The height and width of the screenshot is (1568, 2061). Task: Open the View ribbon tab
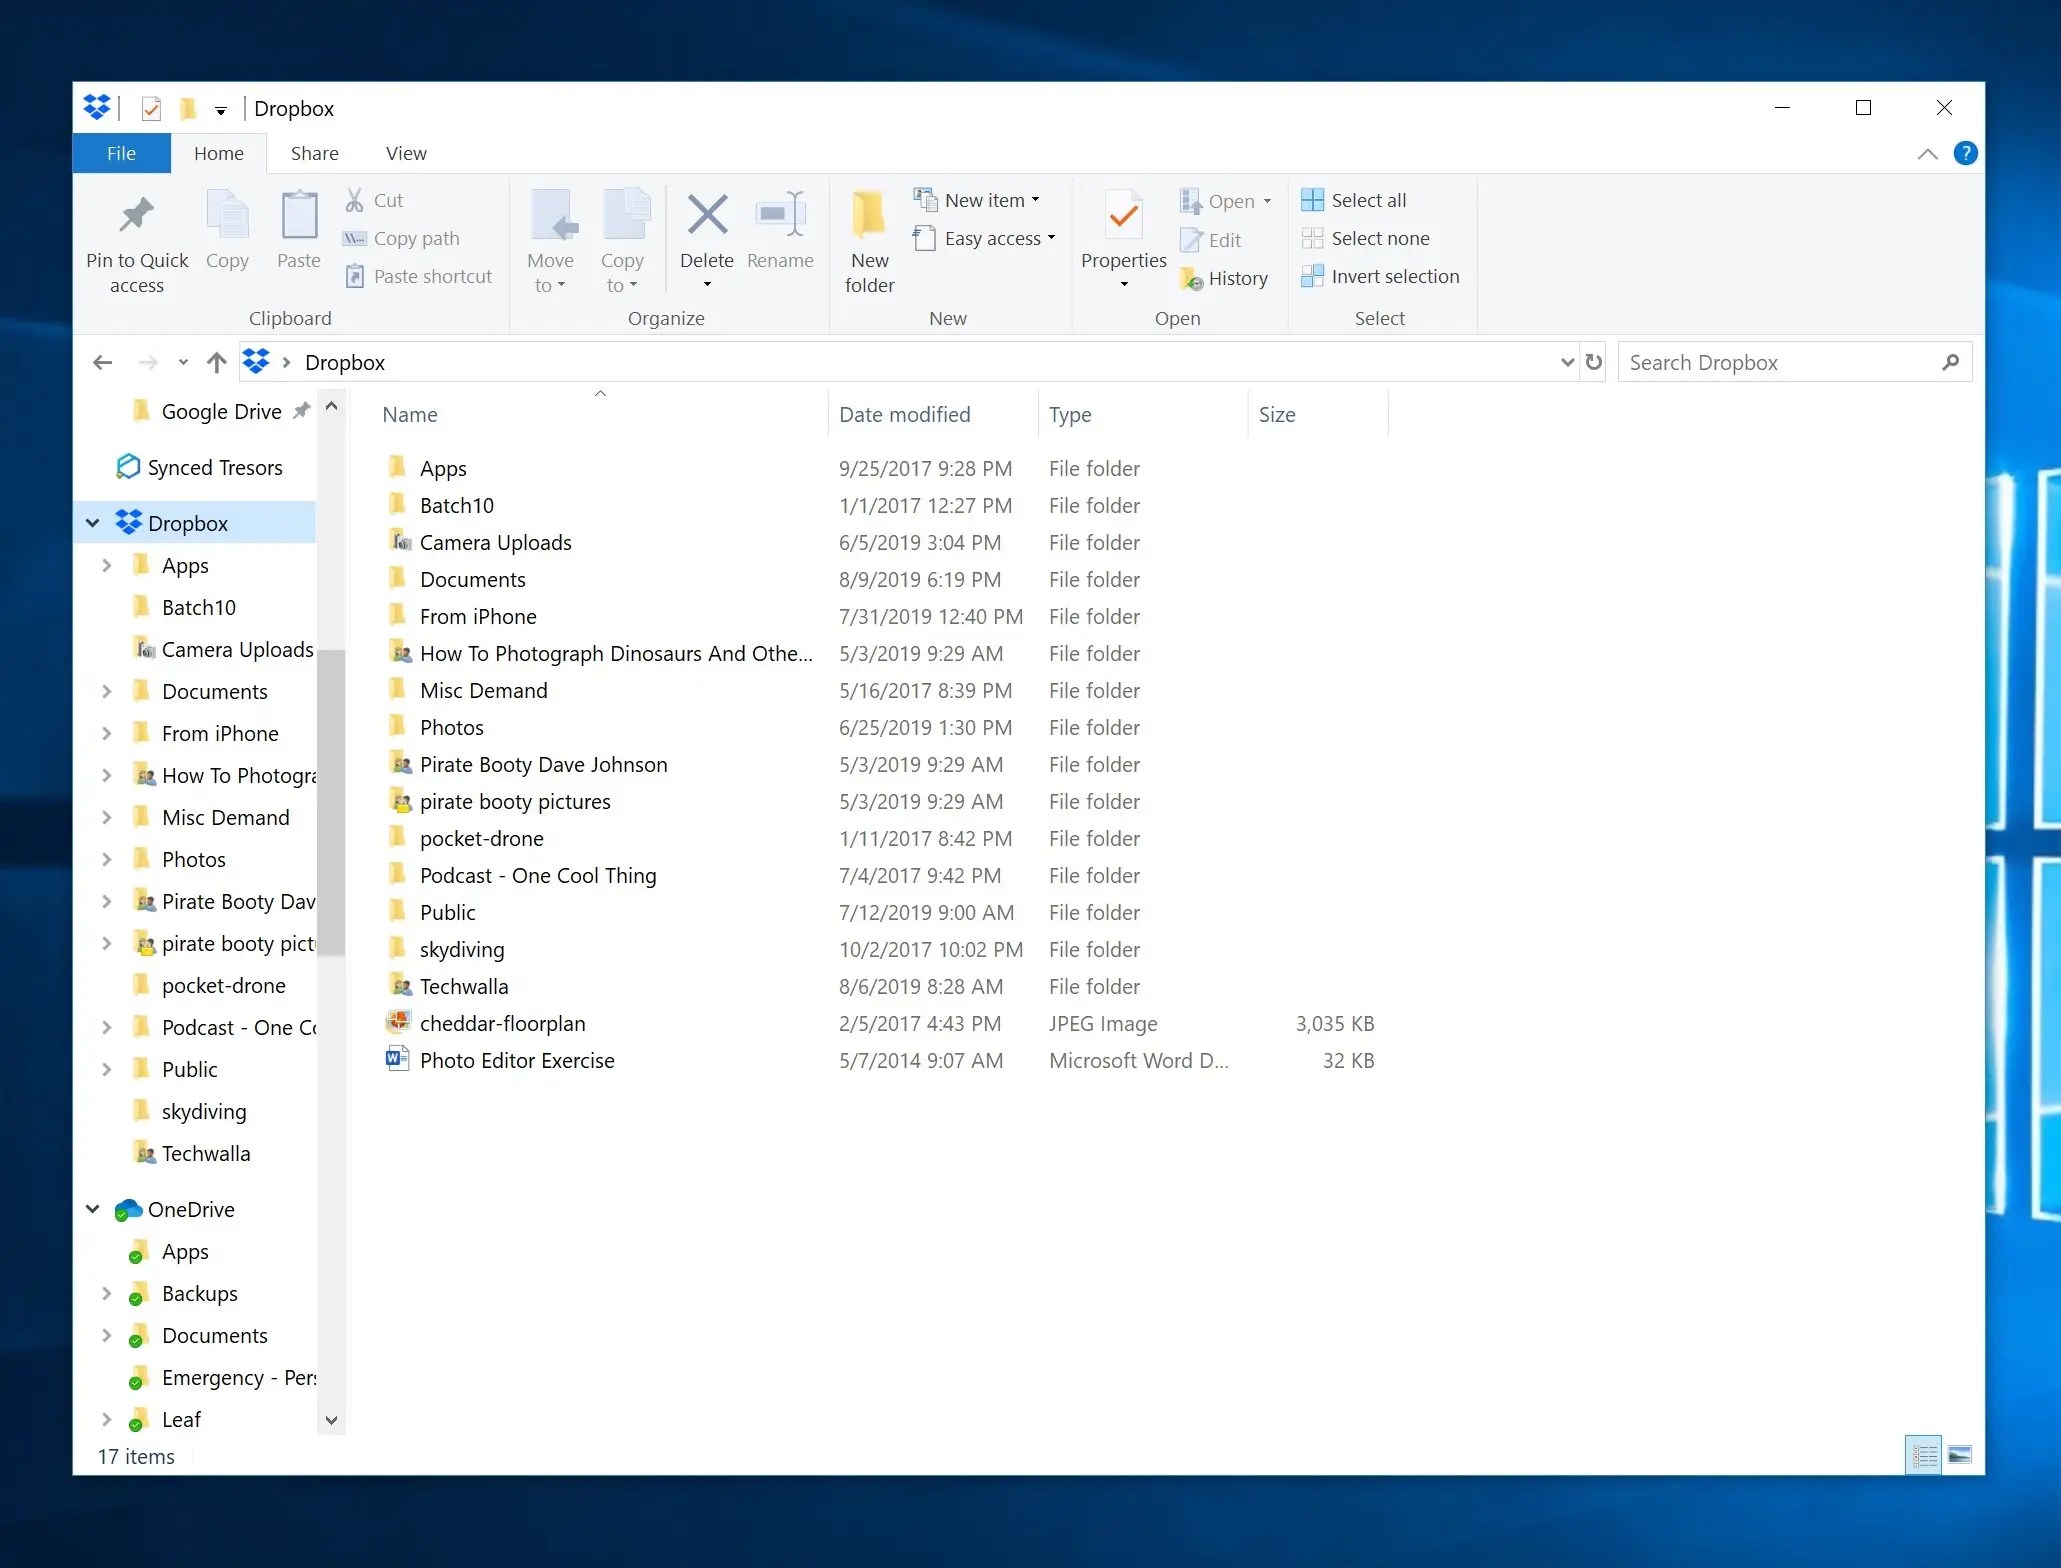coord(405,153)
